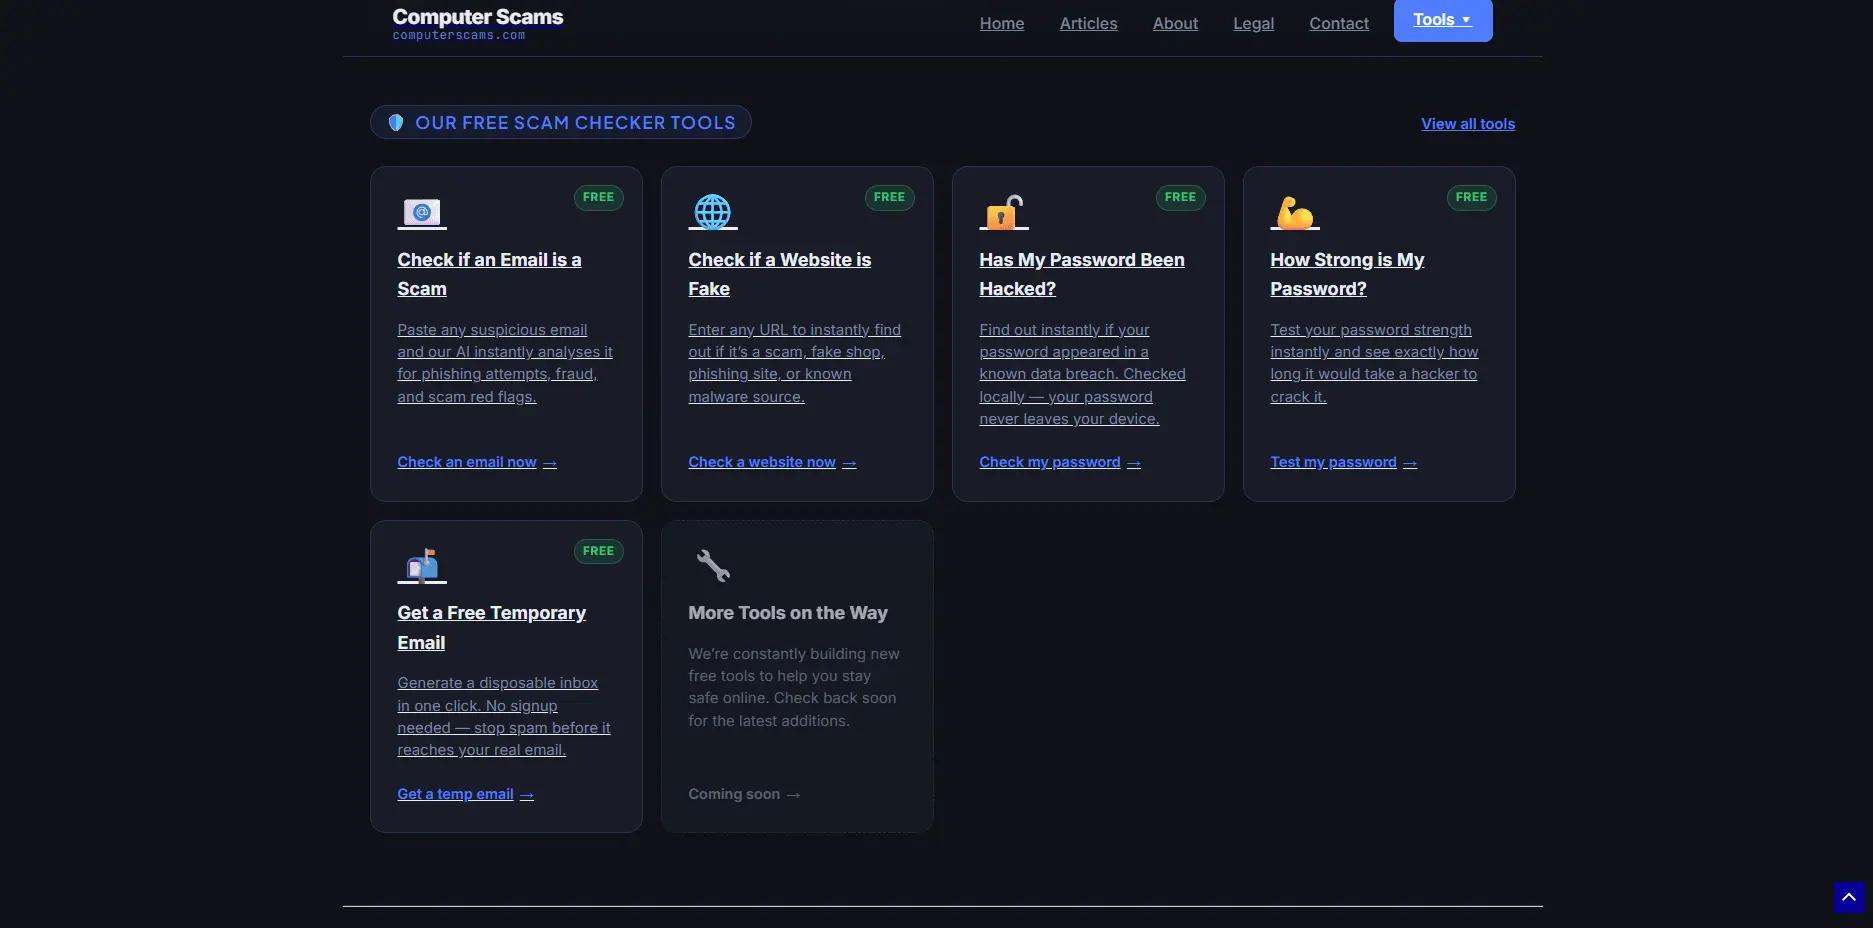Click 'Find out instantly if your' description

(x=1082, y=374)
